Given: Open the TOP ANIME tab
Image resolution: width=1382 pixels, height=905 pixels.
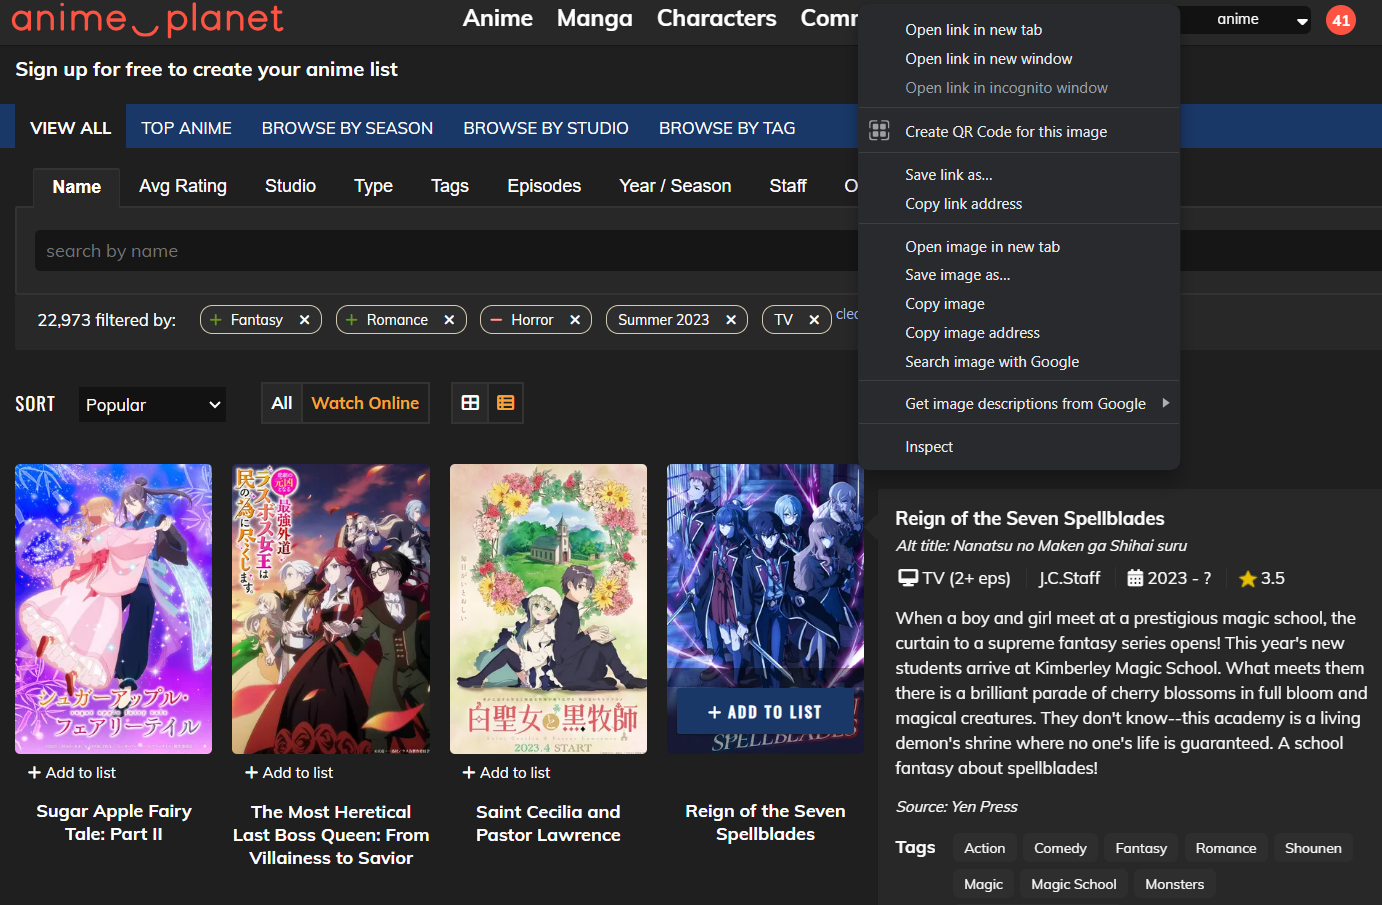Looking at the screenshot, I should click(186, 128).
